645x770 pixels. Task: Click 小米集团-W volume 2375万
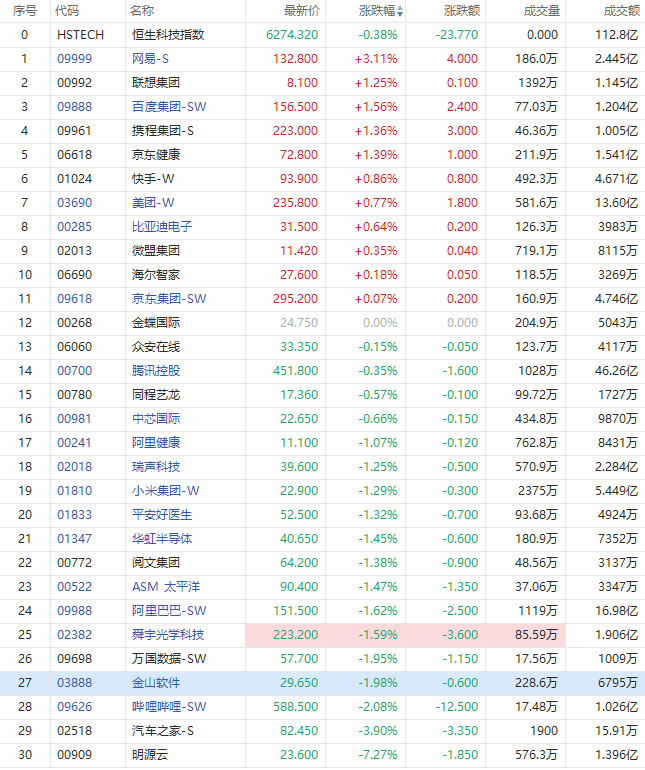(x=538, y=491)
